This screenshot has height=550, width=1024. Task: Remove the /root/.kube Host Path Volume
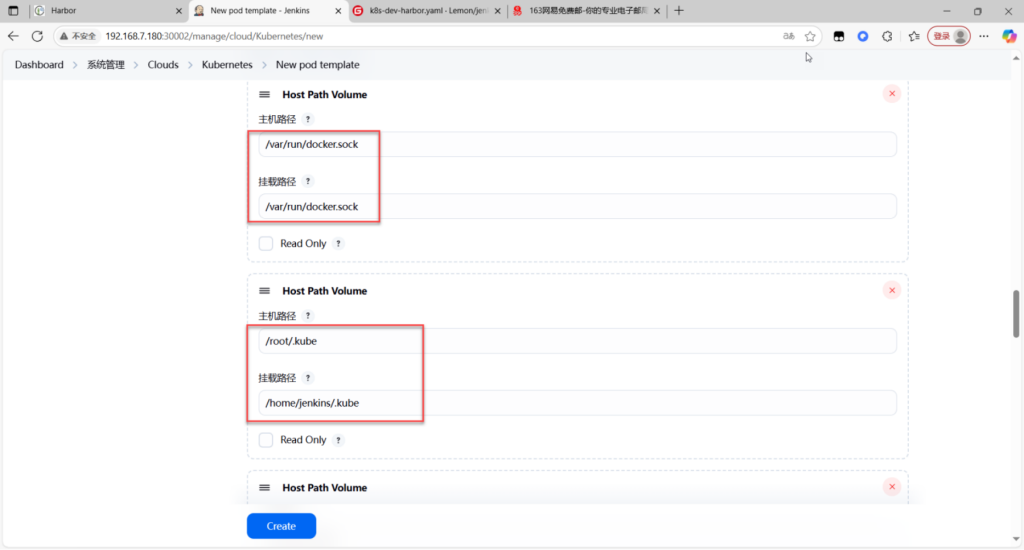pos(891,291)
